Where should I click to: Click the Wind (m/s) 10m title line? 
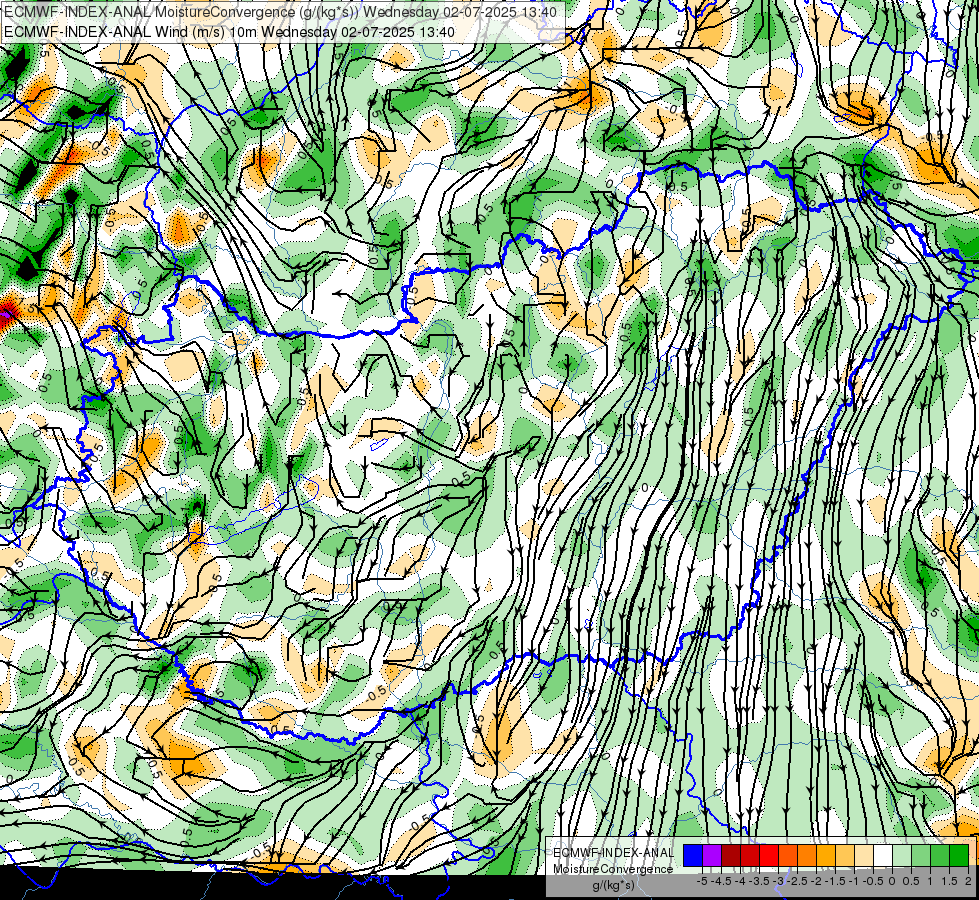(x=229, y=32)
